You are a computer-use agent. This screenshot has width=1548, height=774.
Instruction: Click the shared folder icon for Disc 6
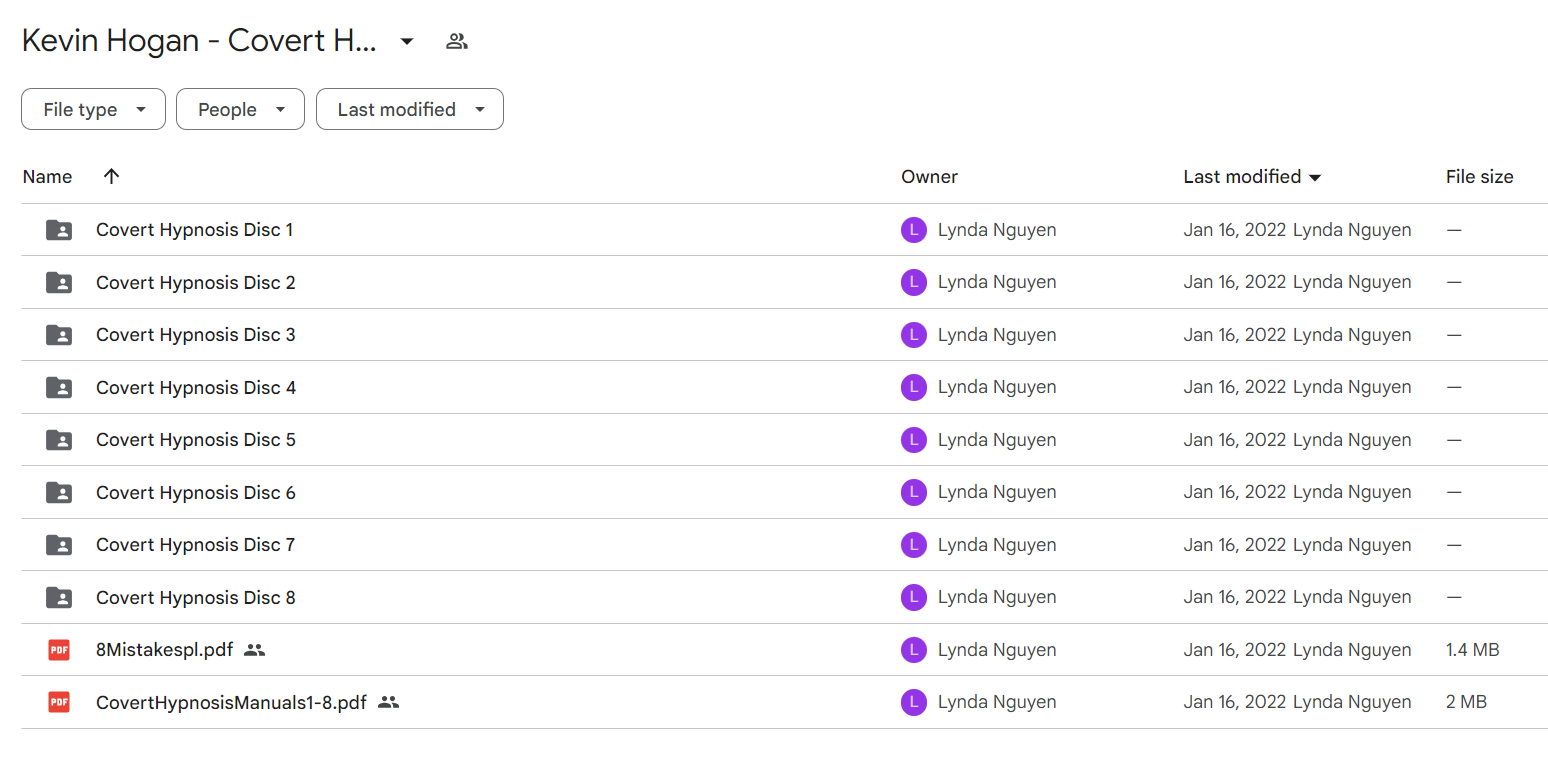pos(59,492)
